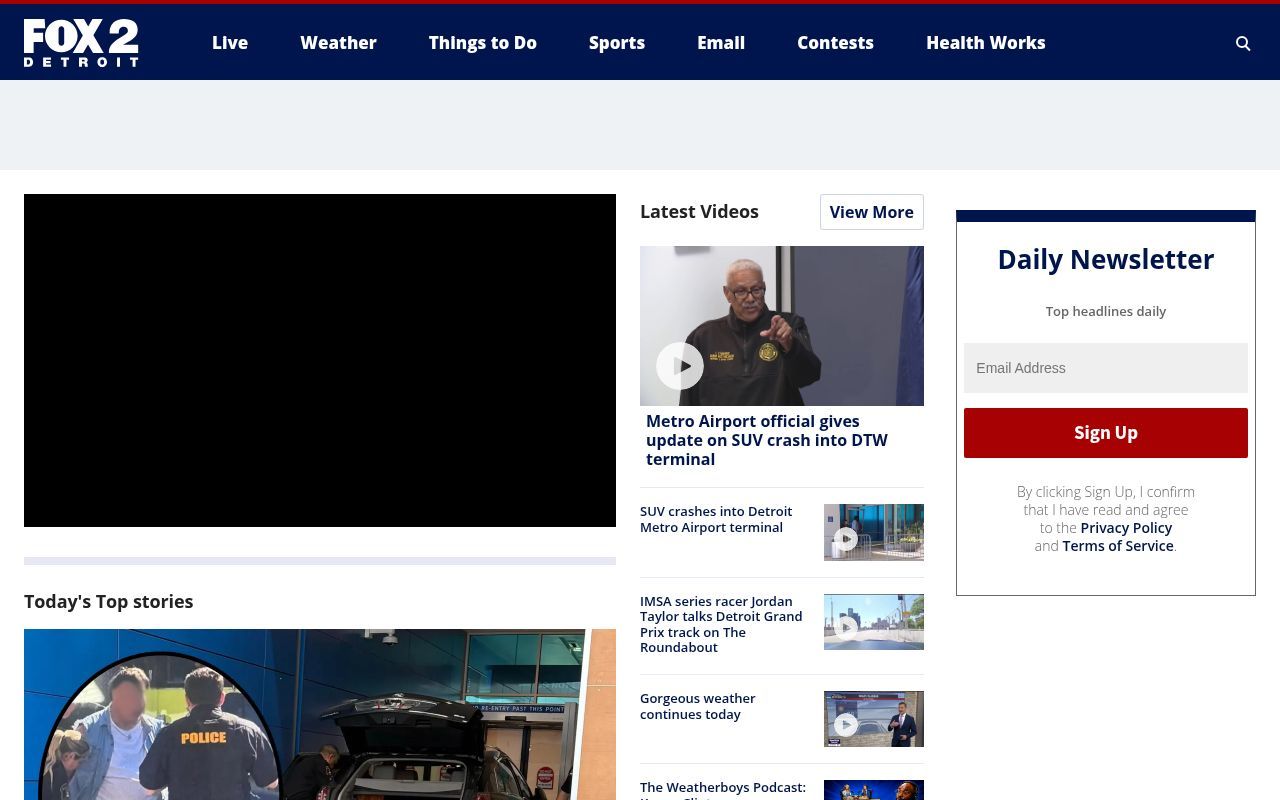Open the top story police image
Viewport: 1280px width, 800px height.
pos(320,714)
